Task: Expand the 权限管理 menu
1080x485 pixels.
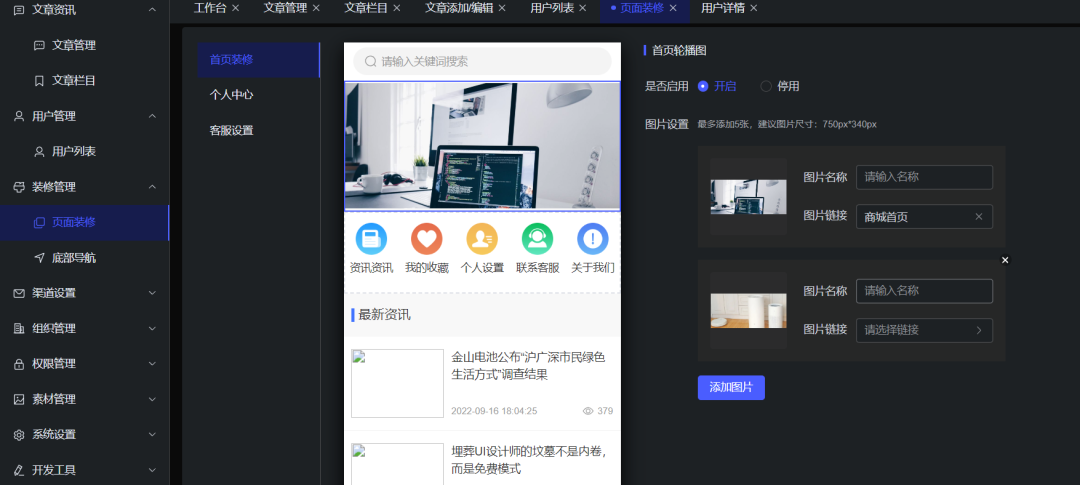Action: tap(152, 364)
